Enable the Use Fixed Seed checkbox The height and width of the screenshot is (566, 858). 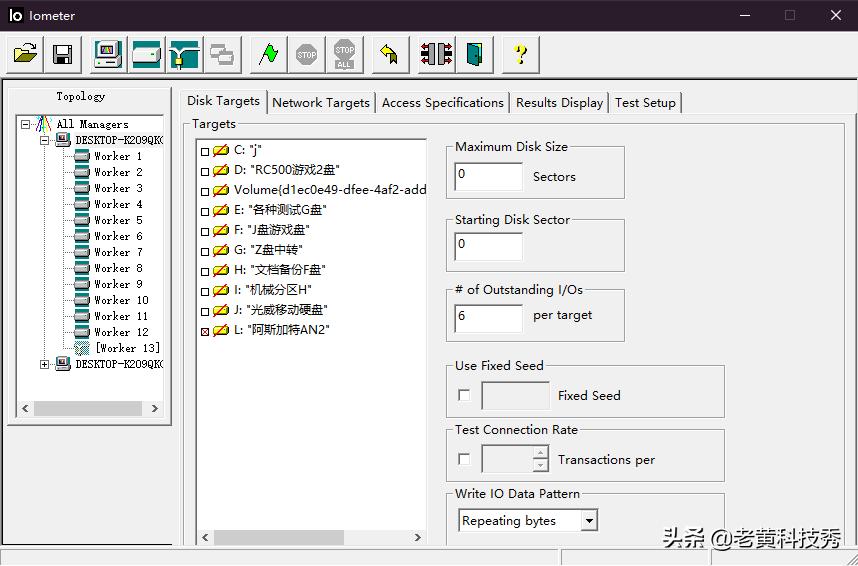coord(464,395)
